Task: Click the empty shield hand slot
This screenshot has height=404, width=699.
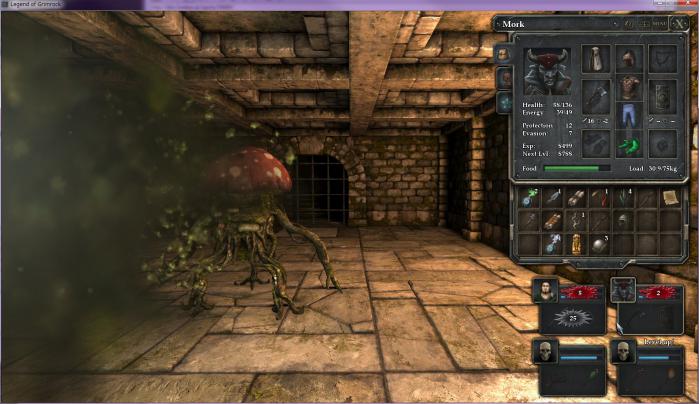Action: [x=662, y=96]
